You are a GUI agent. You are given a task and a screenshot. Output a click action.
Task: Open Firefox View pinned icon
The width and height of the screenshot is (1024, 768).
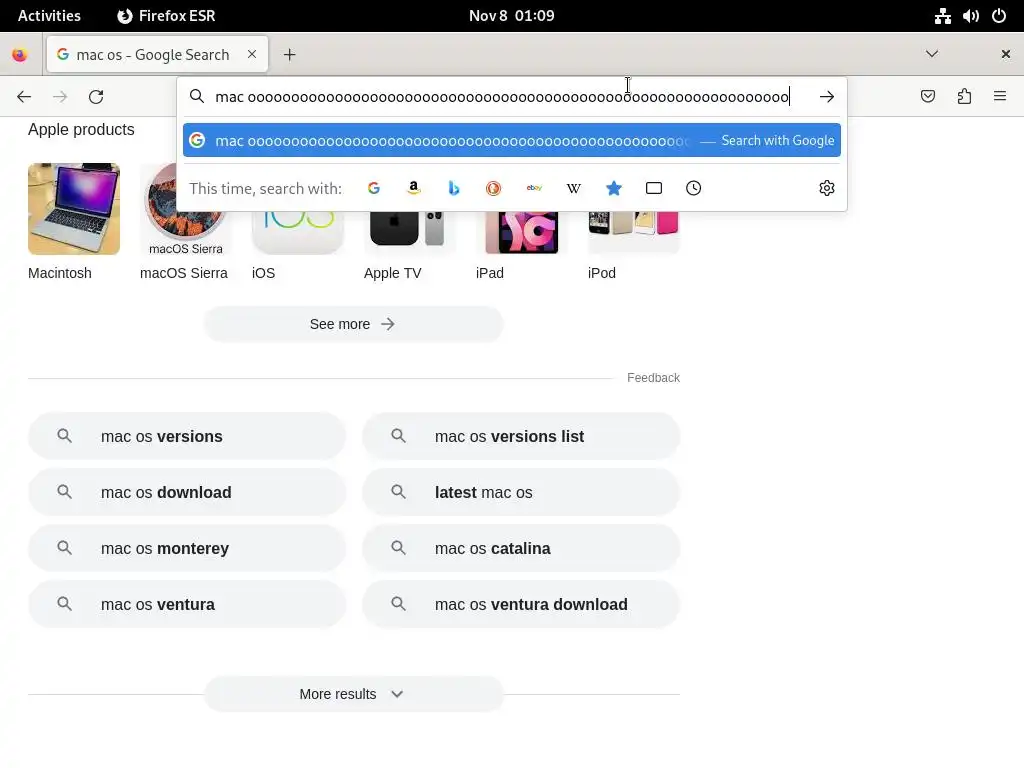[20, 55]
